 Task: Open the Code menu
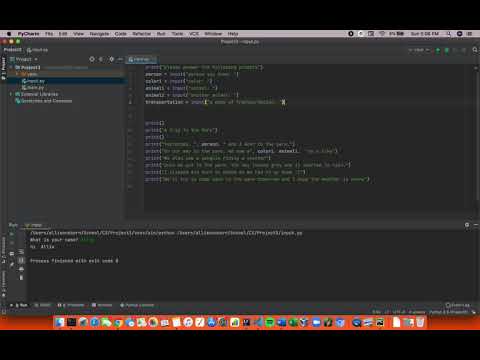(121, 34)
